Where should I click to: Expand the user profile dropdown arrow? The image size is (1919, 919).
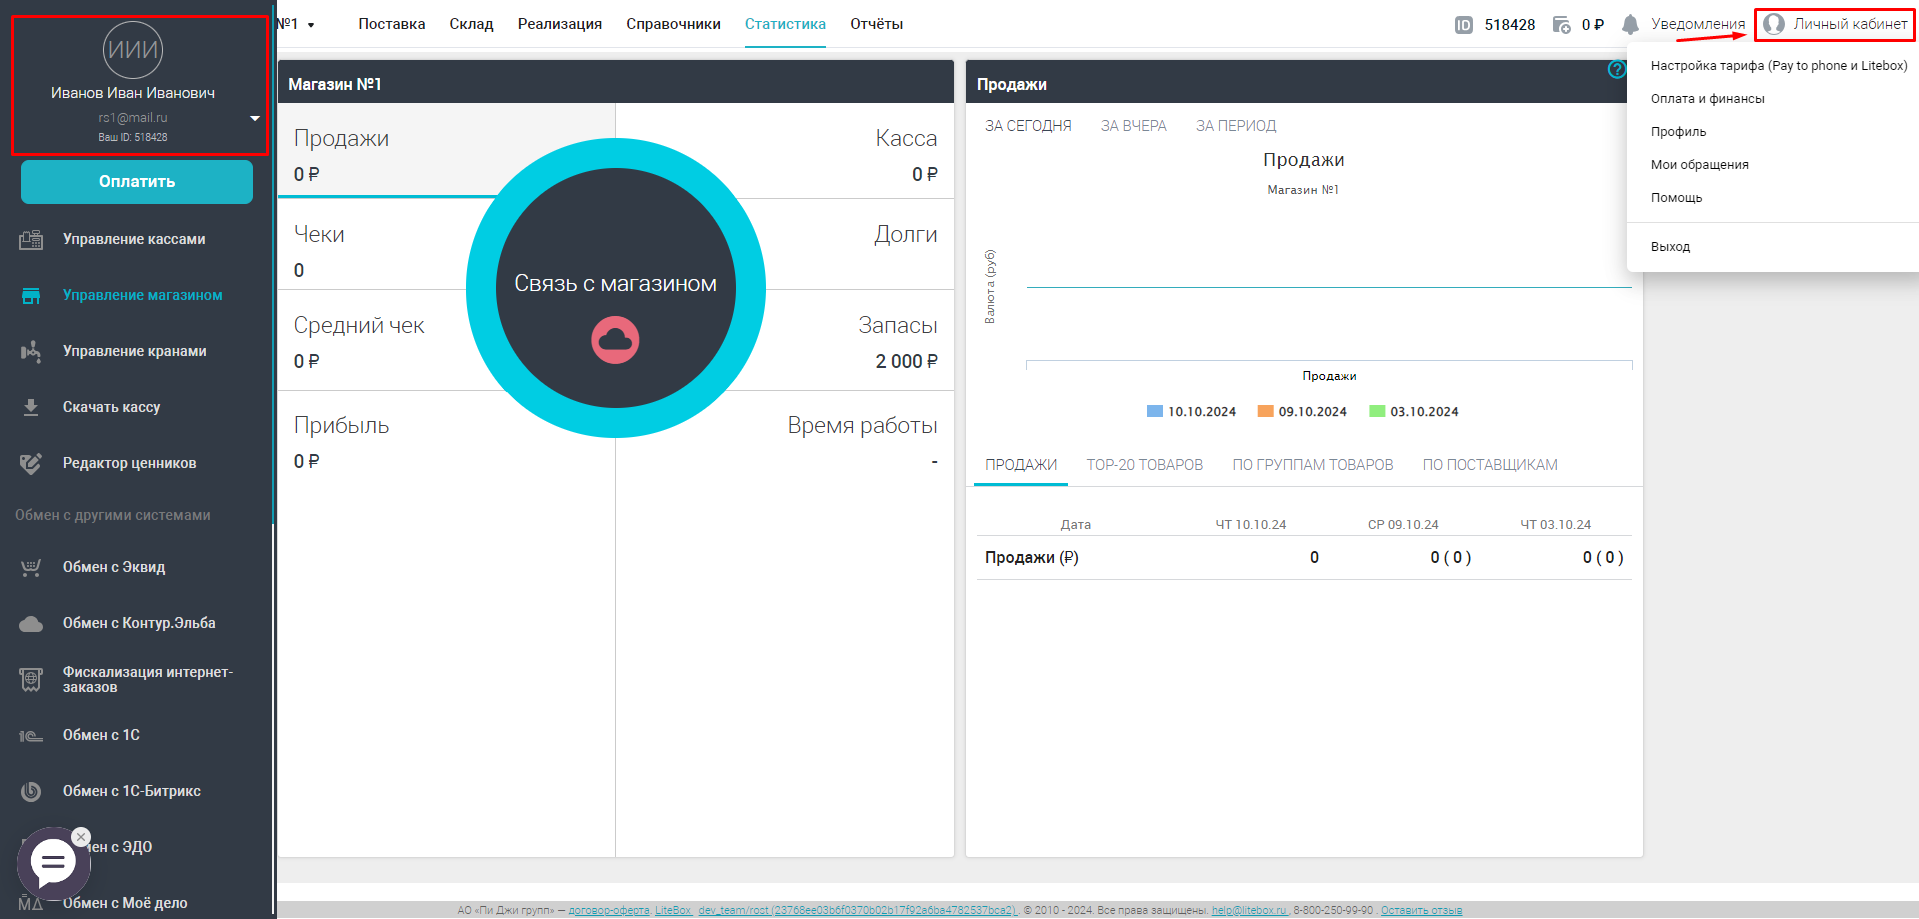coord(255,118)
